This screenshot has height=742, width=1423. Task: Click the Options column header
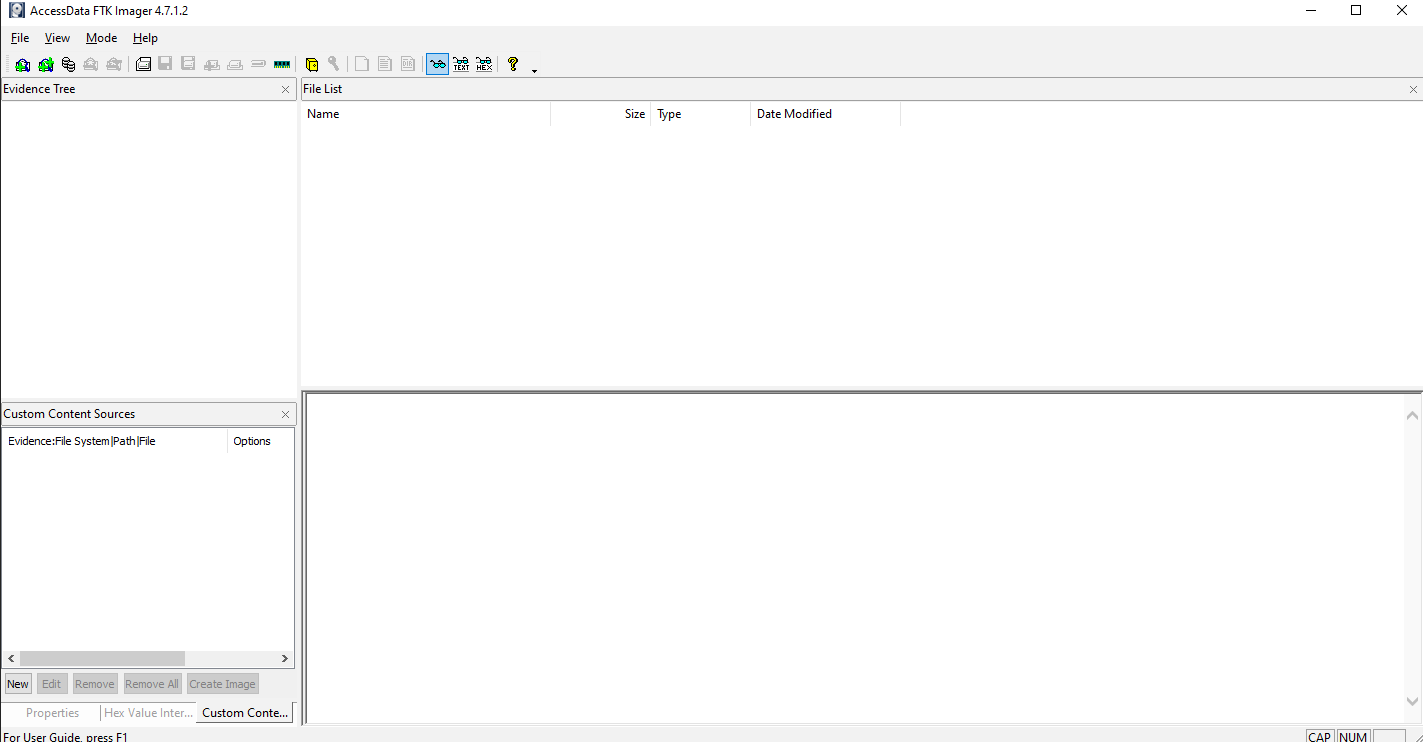[x=260, y=441]
